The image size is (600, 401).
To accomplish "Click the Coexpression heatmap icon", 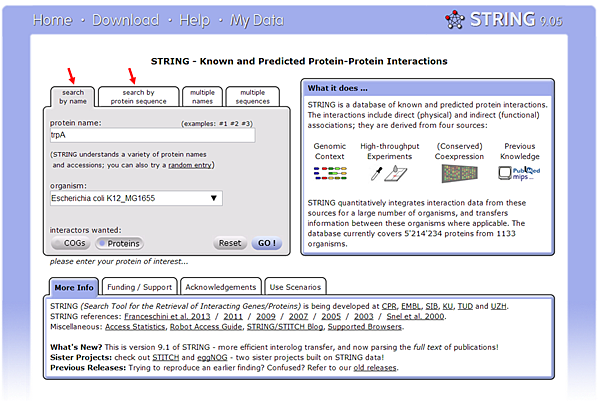I will [459, 173].
